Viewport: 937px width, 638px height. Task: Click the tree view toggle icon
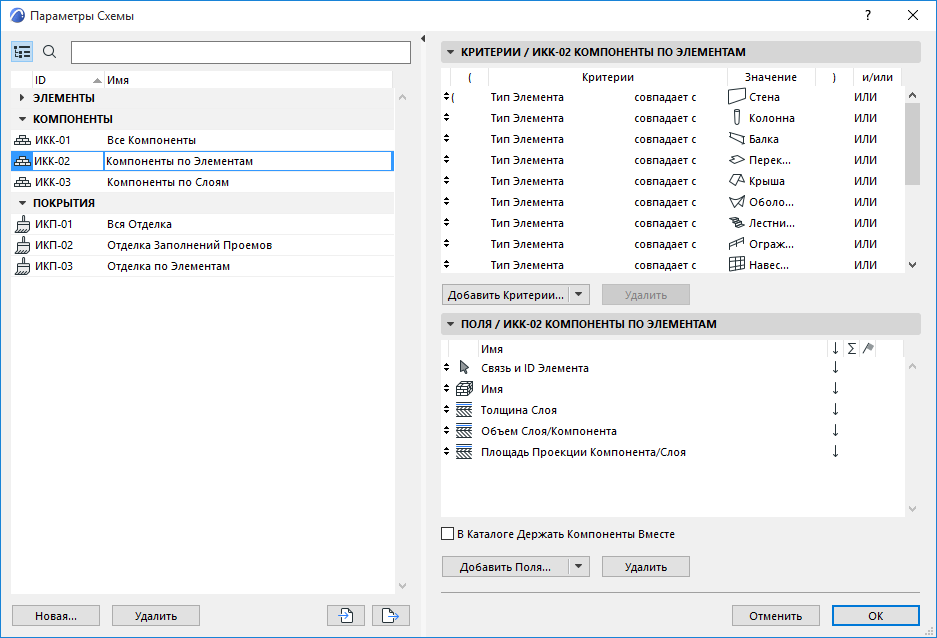point(22,53)
